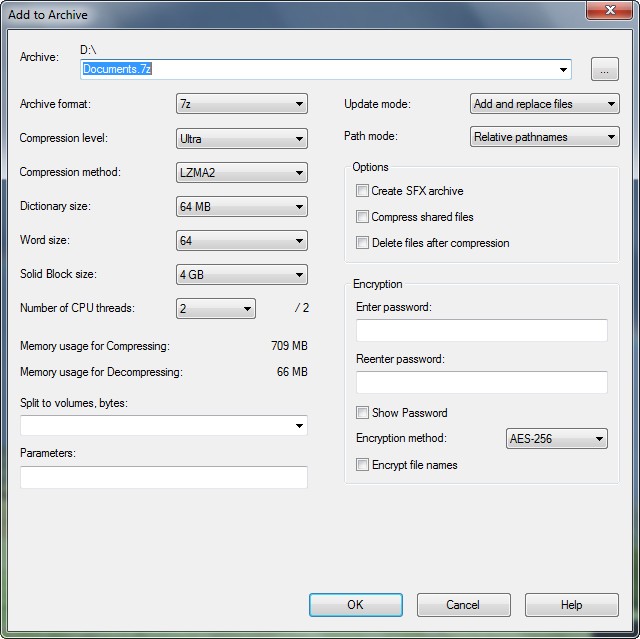Click the Parameters text field
Image resolution: width=640 pixels, height=639 pixels.
coord(164,477)
